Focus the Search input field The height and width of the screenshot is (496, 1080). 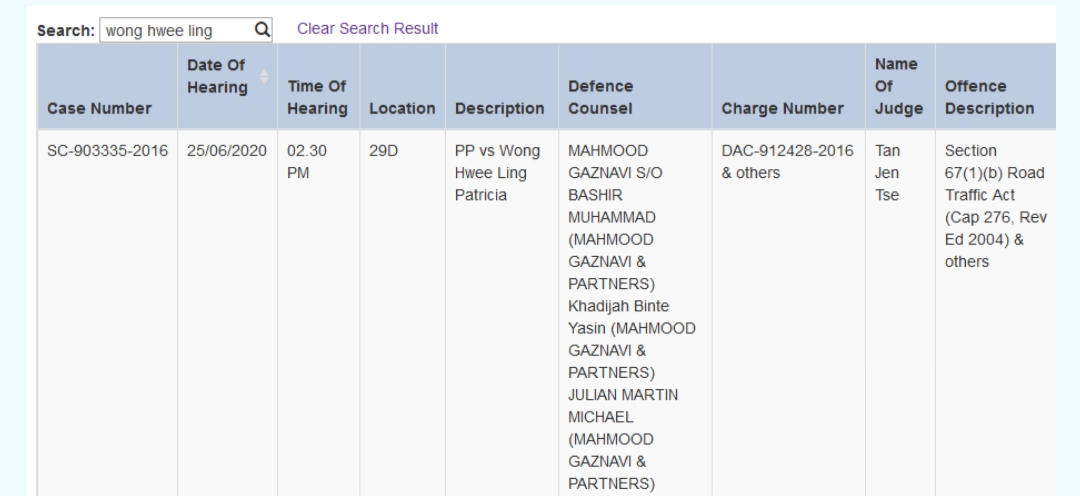pyautogui.click(x=177, y=30)
